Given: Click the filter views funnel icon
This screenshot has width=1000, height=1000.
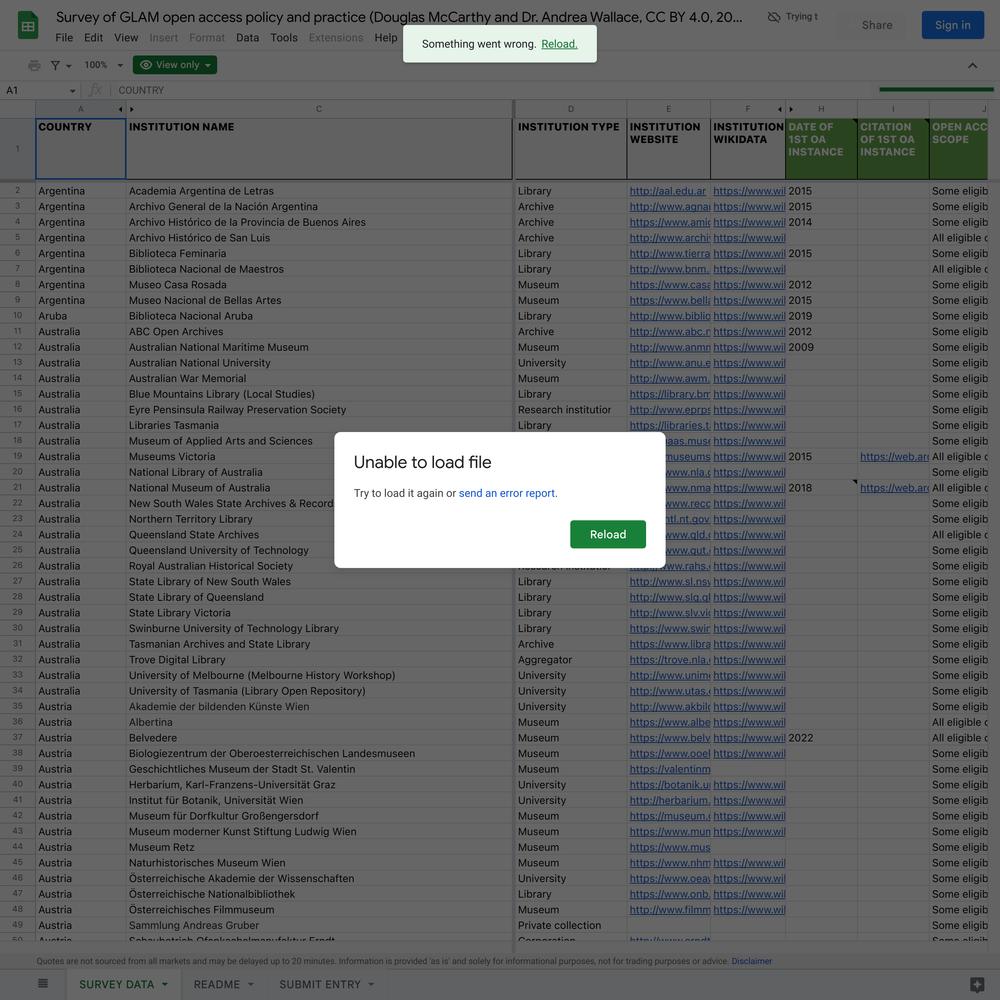Looking at the screenshot, I should click(55, 65).
